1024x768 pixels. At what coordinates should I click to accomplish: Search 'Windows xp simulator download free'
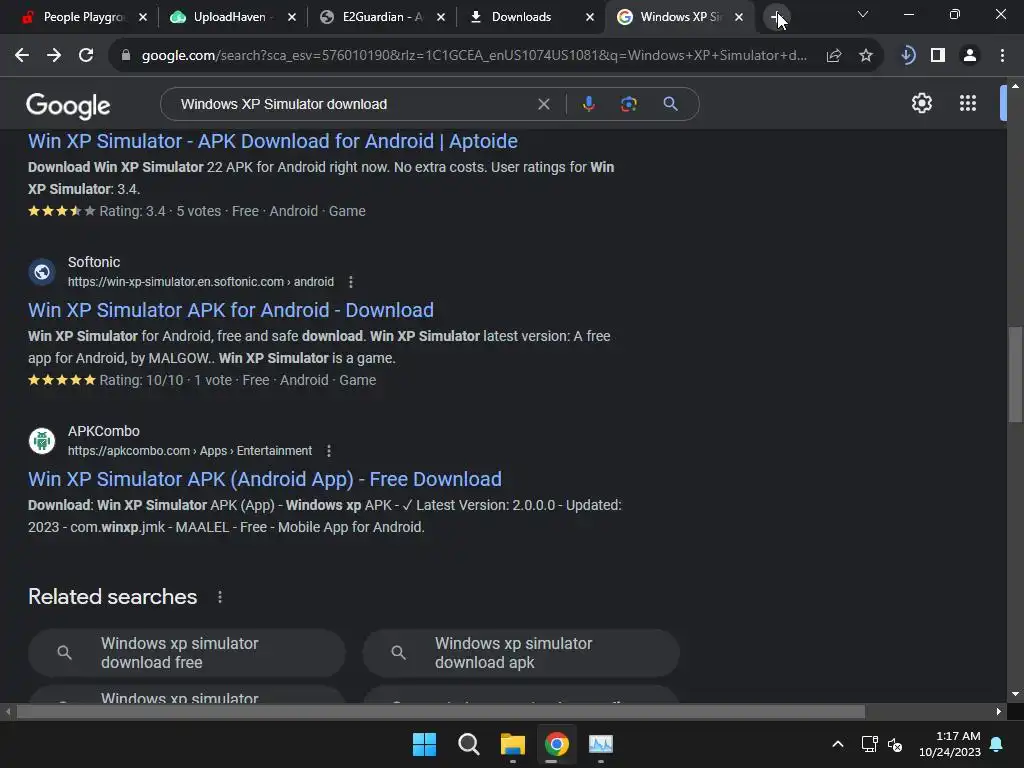click(187, 652)
